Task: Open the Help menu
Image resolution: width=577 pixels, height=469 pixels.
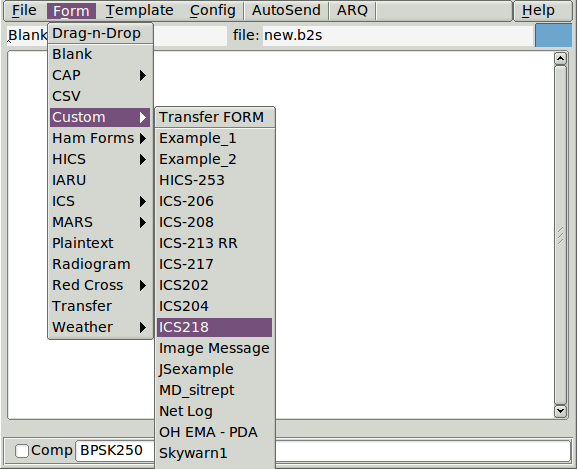Action: click(538, 10)
